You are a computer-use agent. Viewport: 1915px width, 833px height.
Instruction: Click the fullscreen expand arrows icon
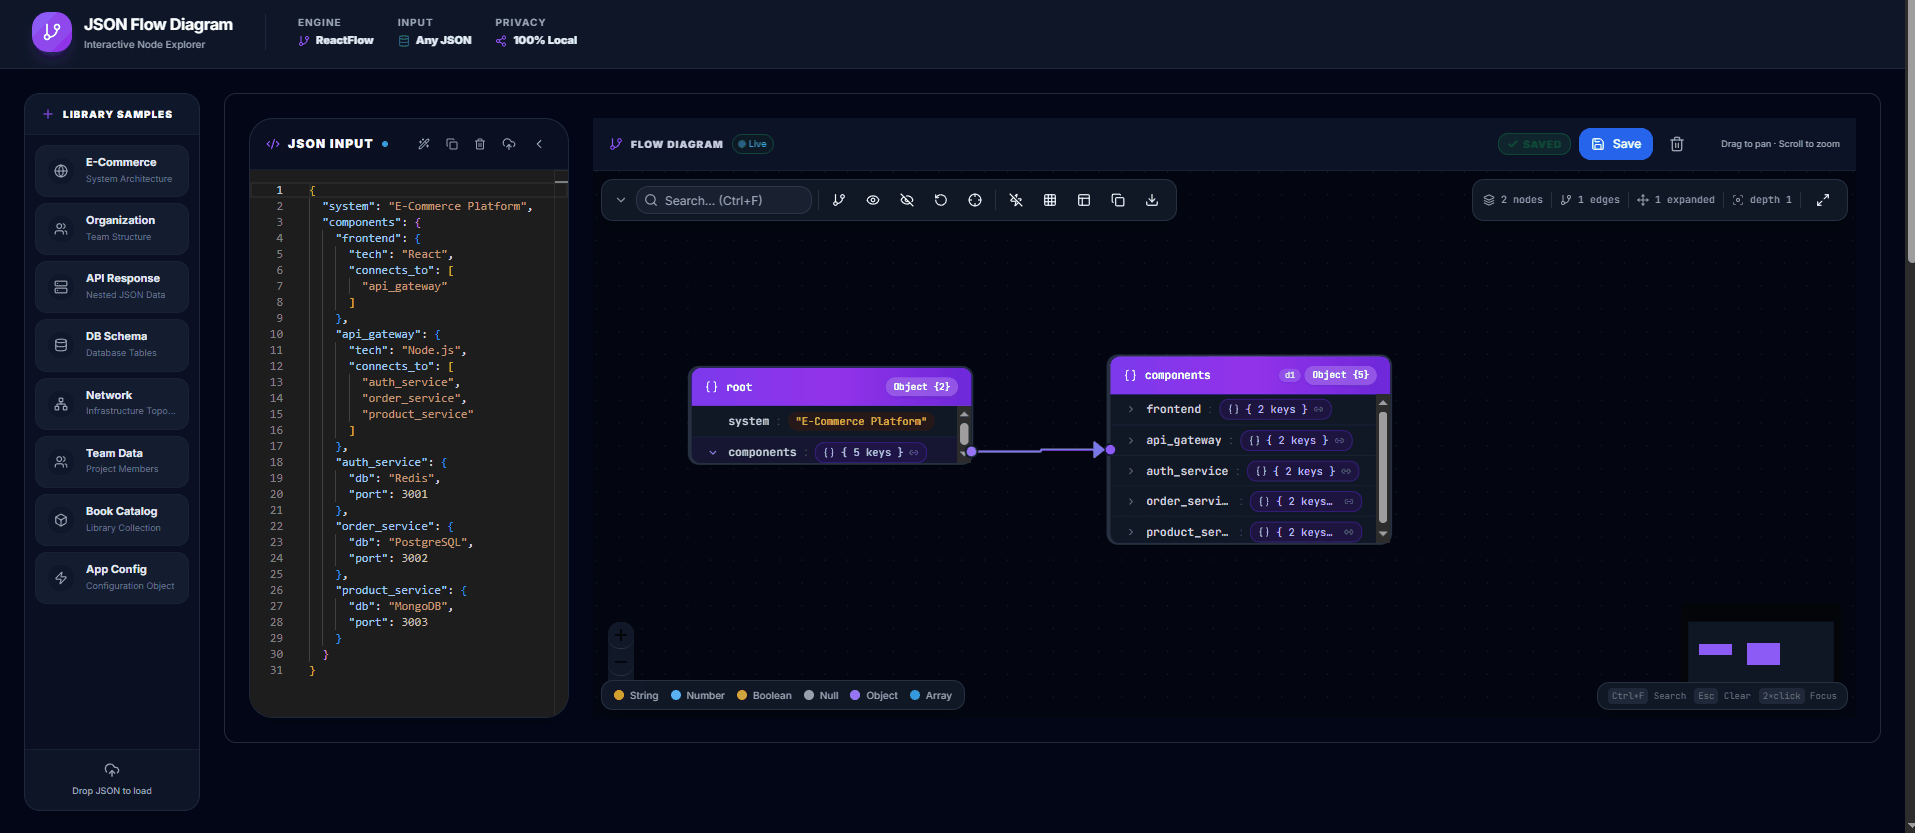tap(1823, 200)
